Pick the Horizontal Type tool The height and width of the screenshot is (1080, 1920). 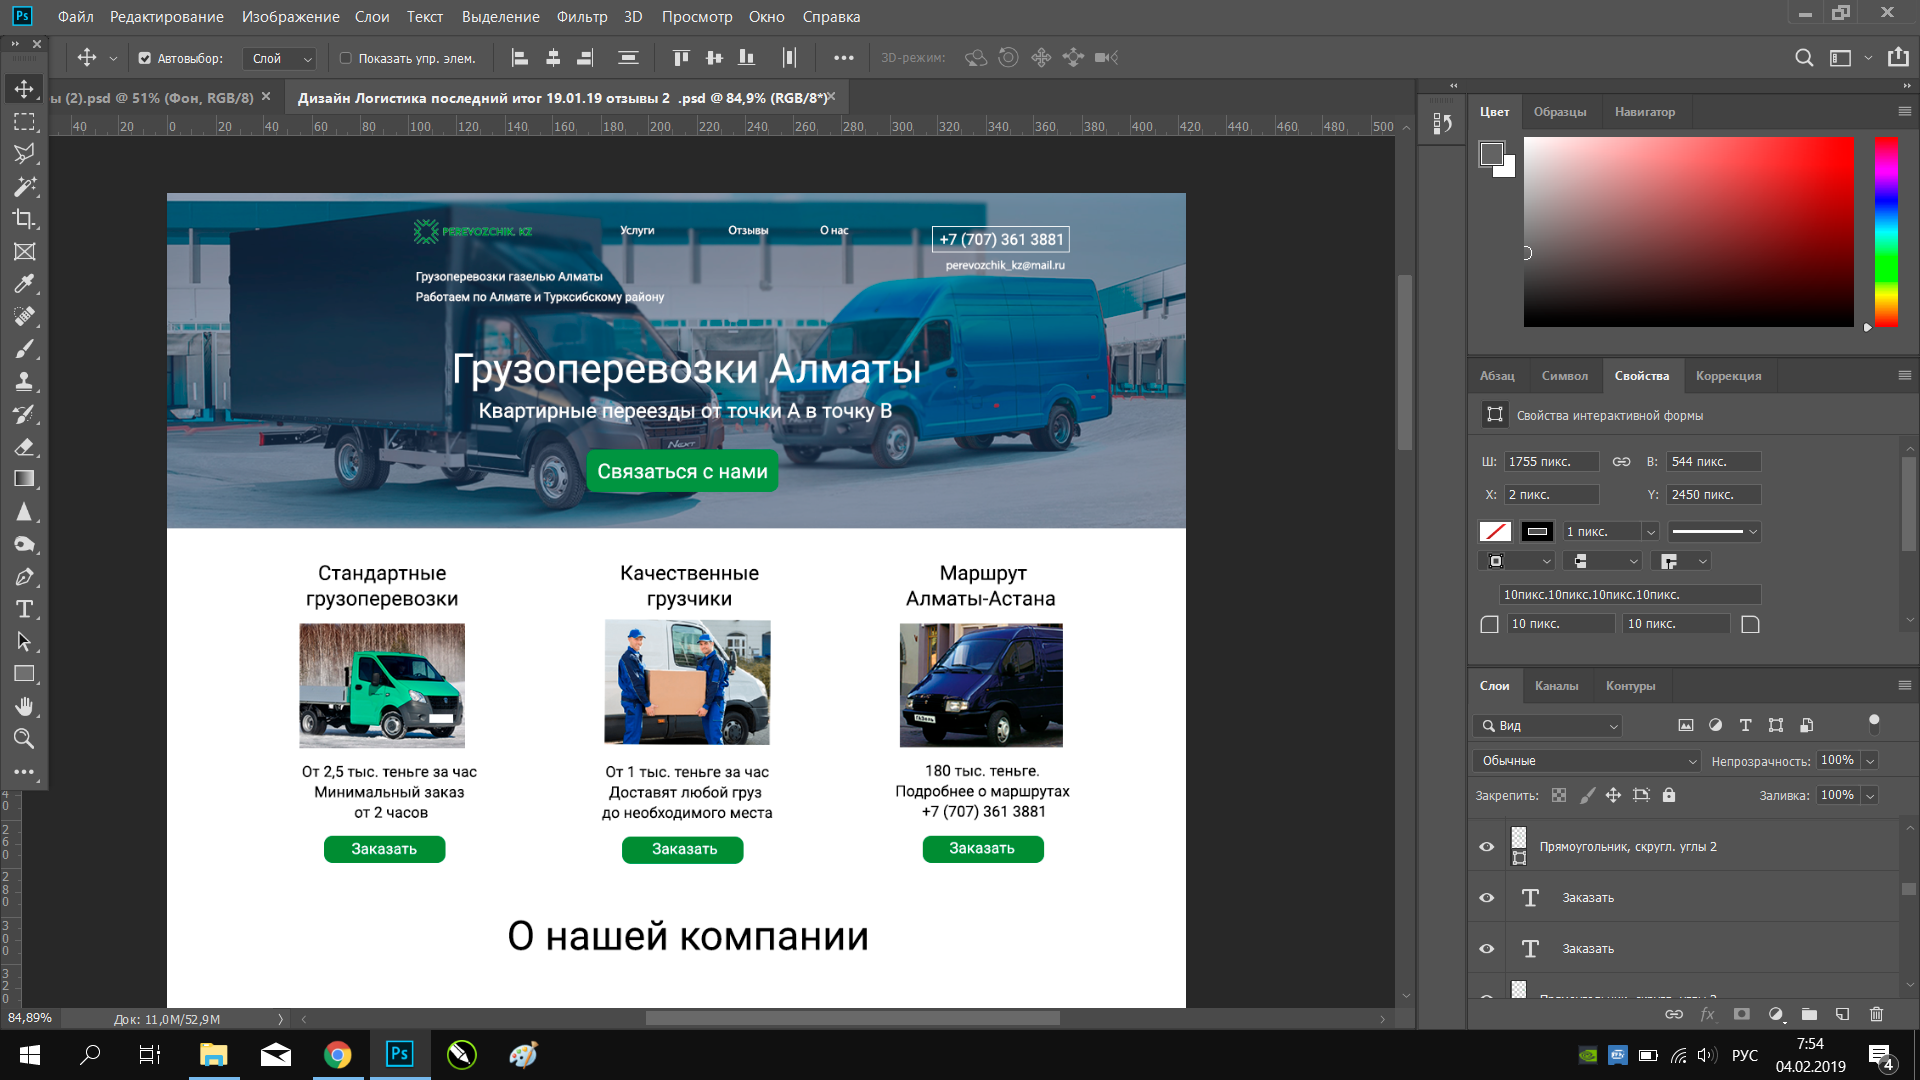click(25, 609)
